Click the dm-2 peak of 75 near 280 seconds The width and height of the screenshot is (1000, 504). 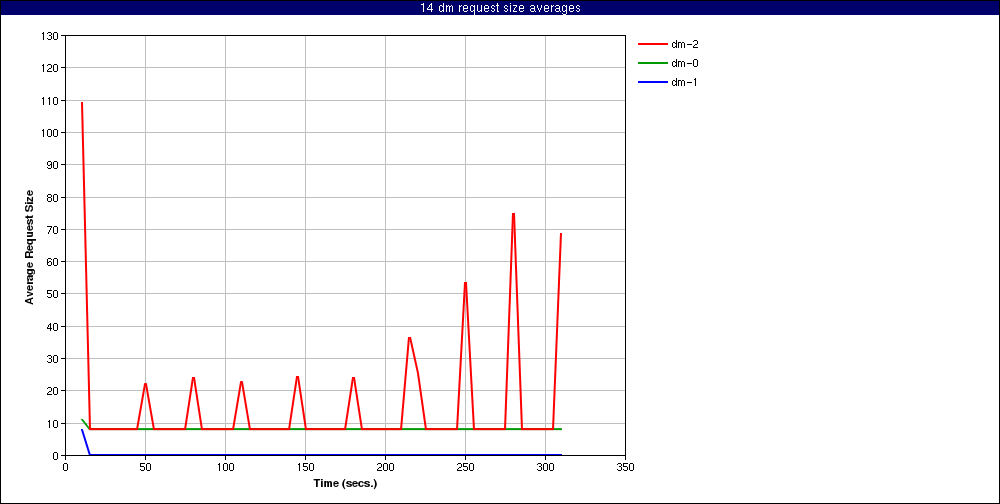[x=513, y=214]
